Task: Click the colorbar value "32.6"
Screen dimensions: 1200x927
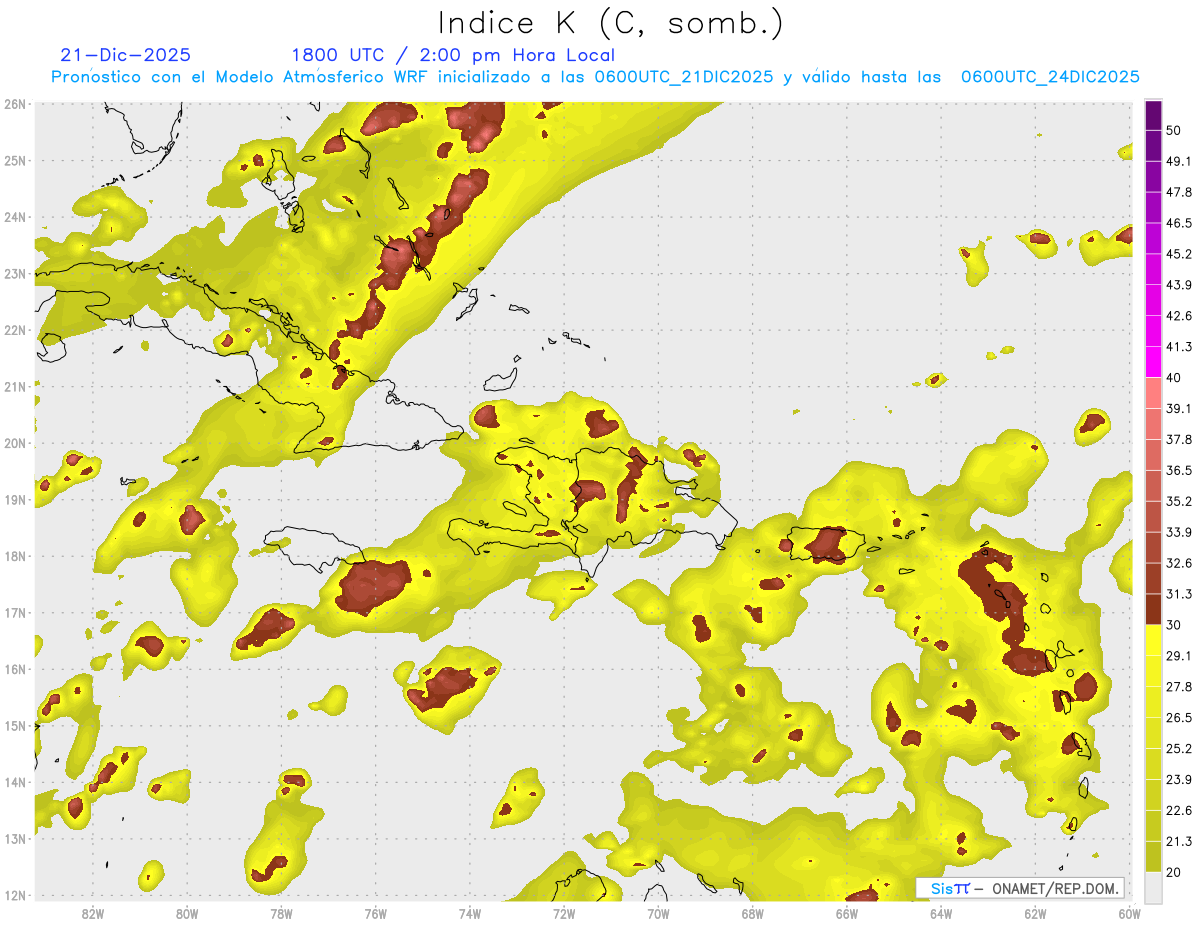Action: pos(1178,564)
